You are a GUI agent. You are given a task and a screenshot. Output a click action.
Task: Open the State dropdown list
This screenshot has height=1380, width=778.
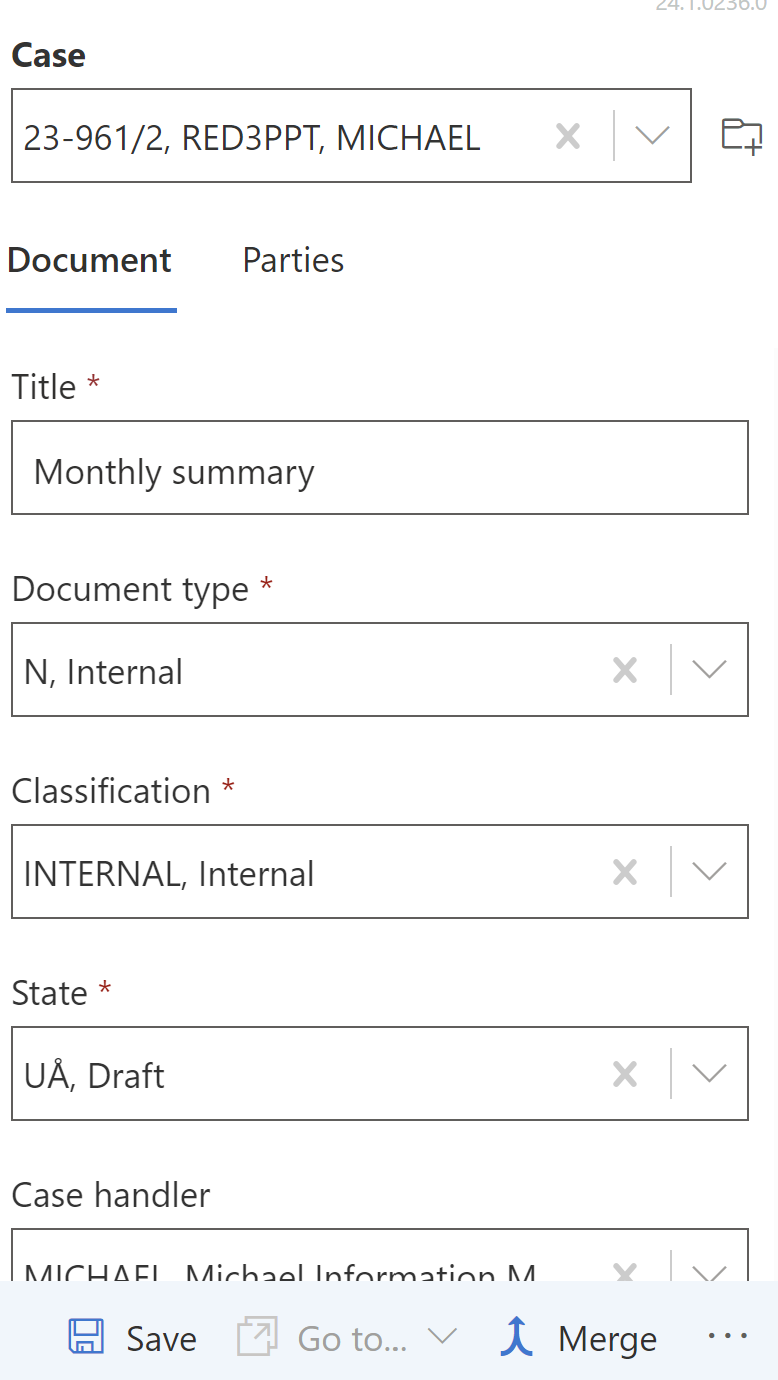709,1074
